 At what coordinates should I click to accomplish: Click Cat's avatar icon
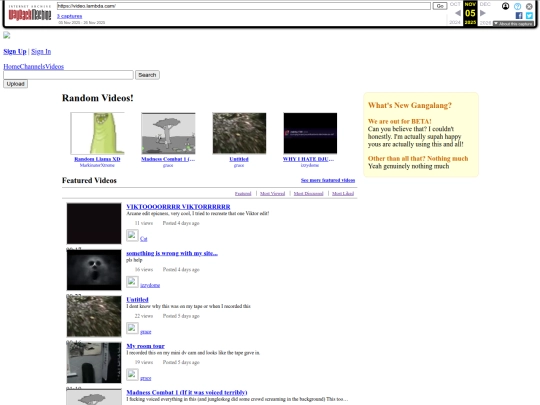(132, 236)
